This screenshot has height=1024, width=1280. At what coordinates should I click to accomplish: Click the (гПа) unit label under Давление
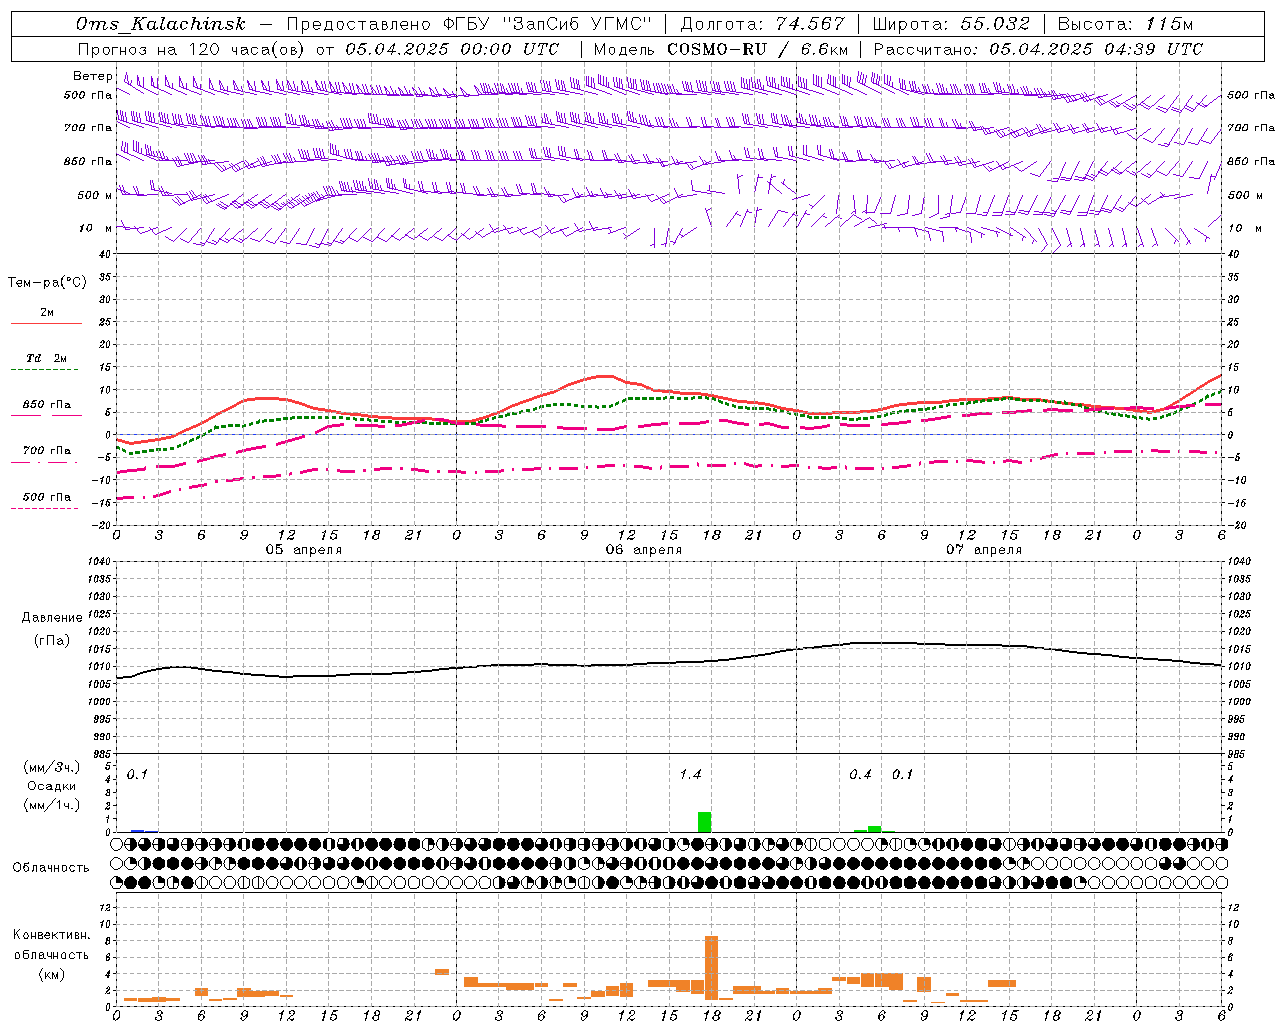coord(52,641)
